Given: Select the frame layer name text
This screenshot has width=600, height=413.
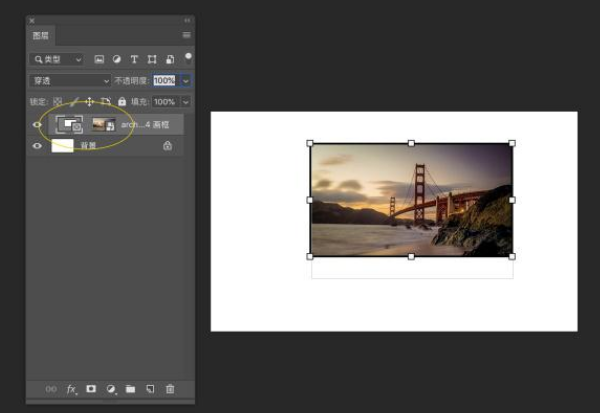Looking at the screenshot, I should pos(145,125).
